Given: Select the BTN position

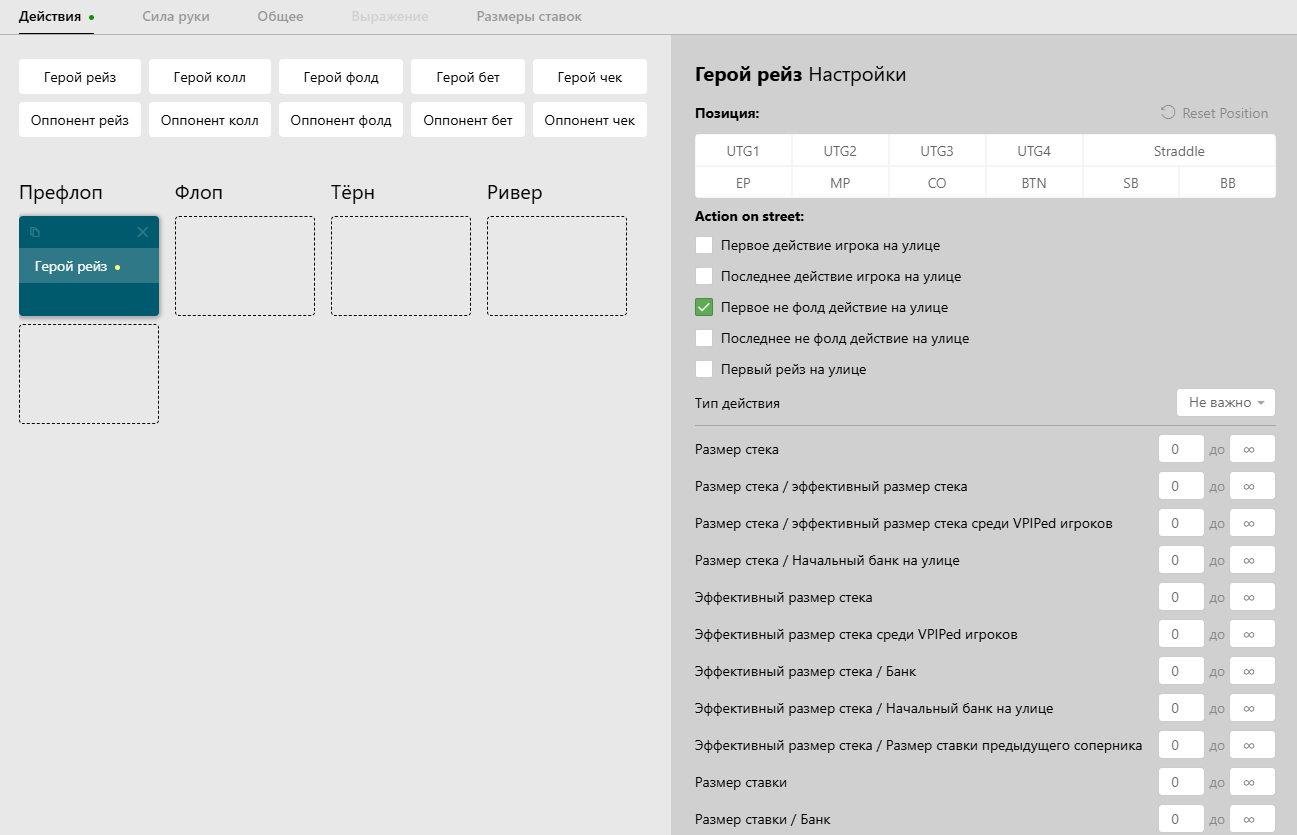Looking at the screenshot, I should coord(1033,183).
